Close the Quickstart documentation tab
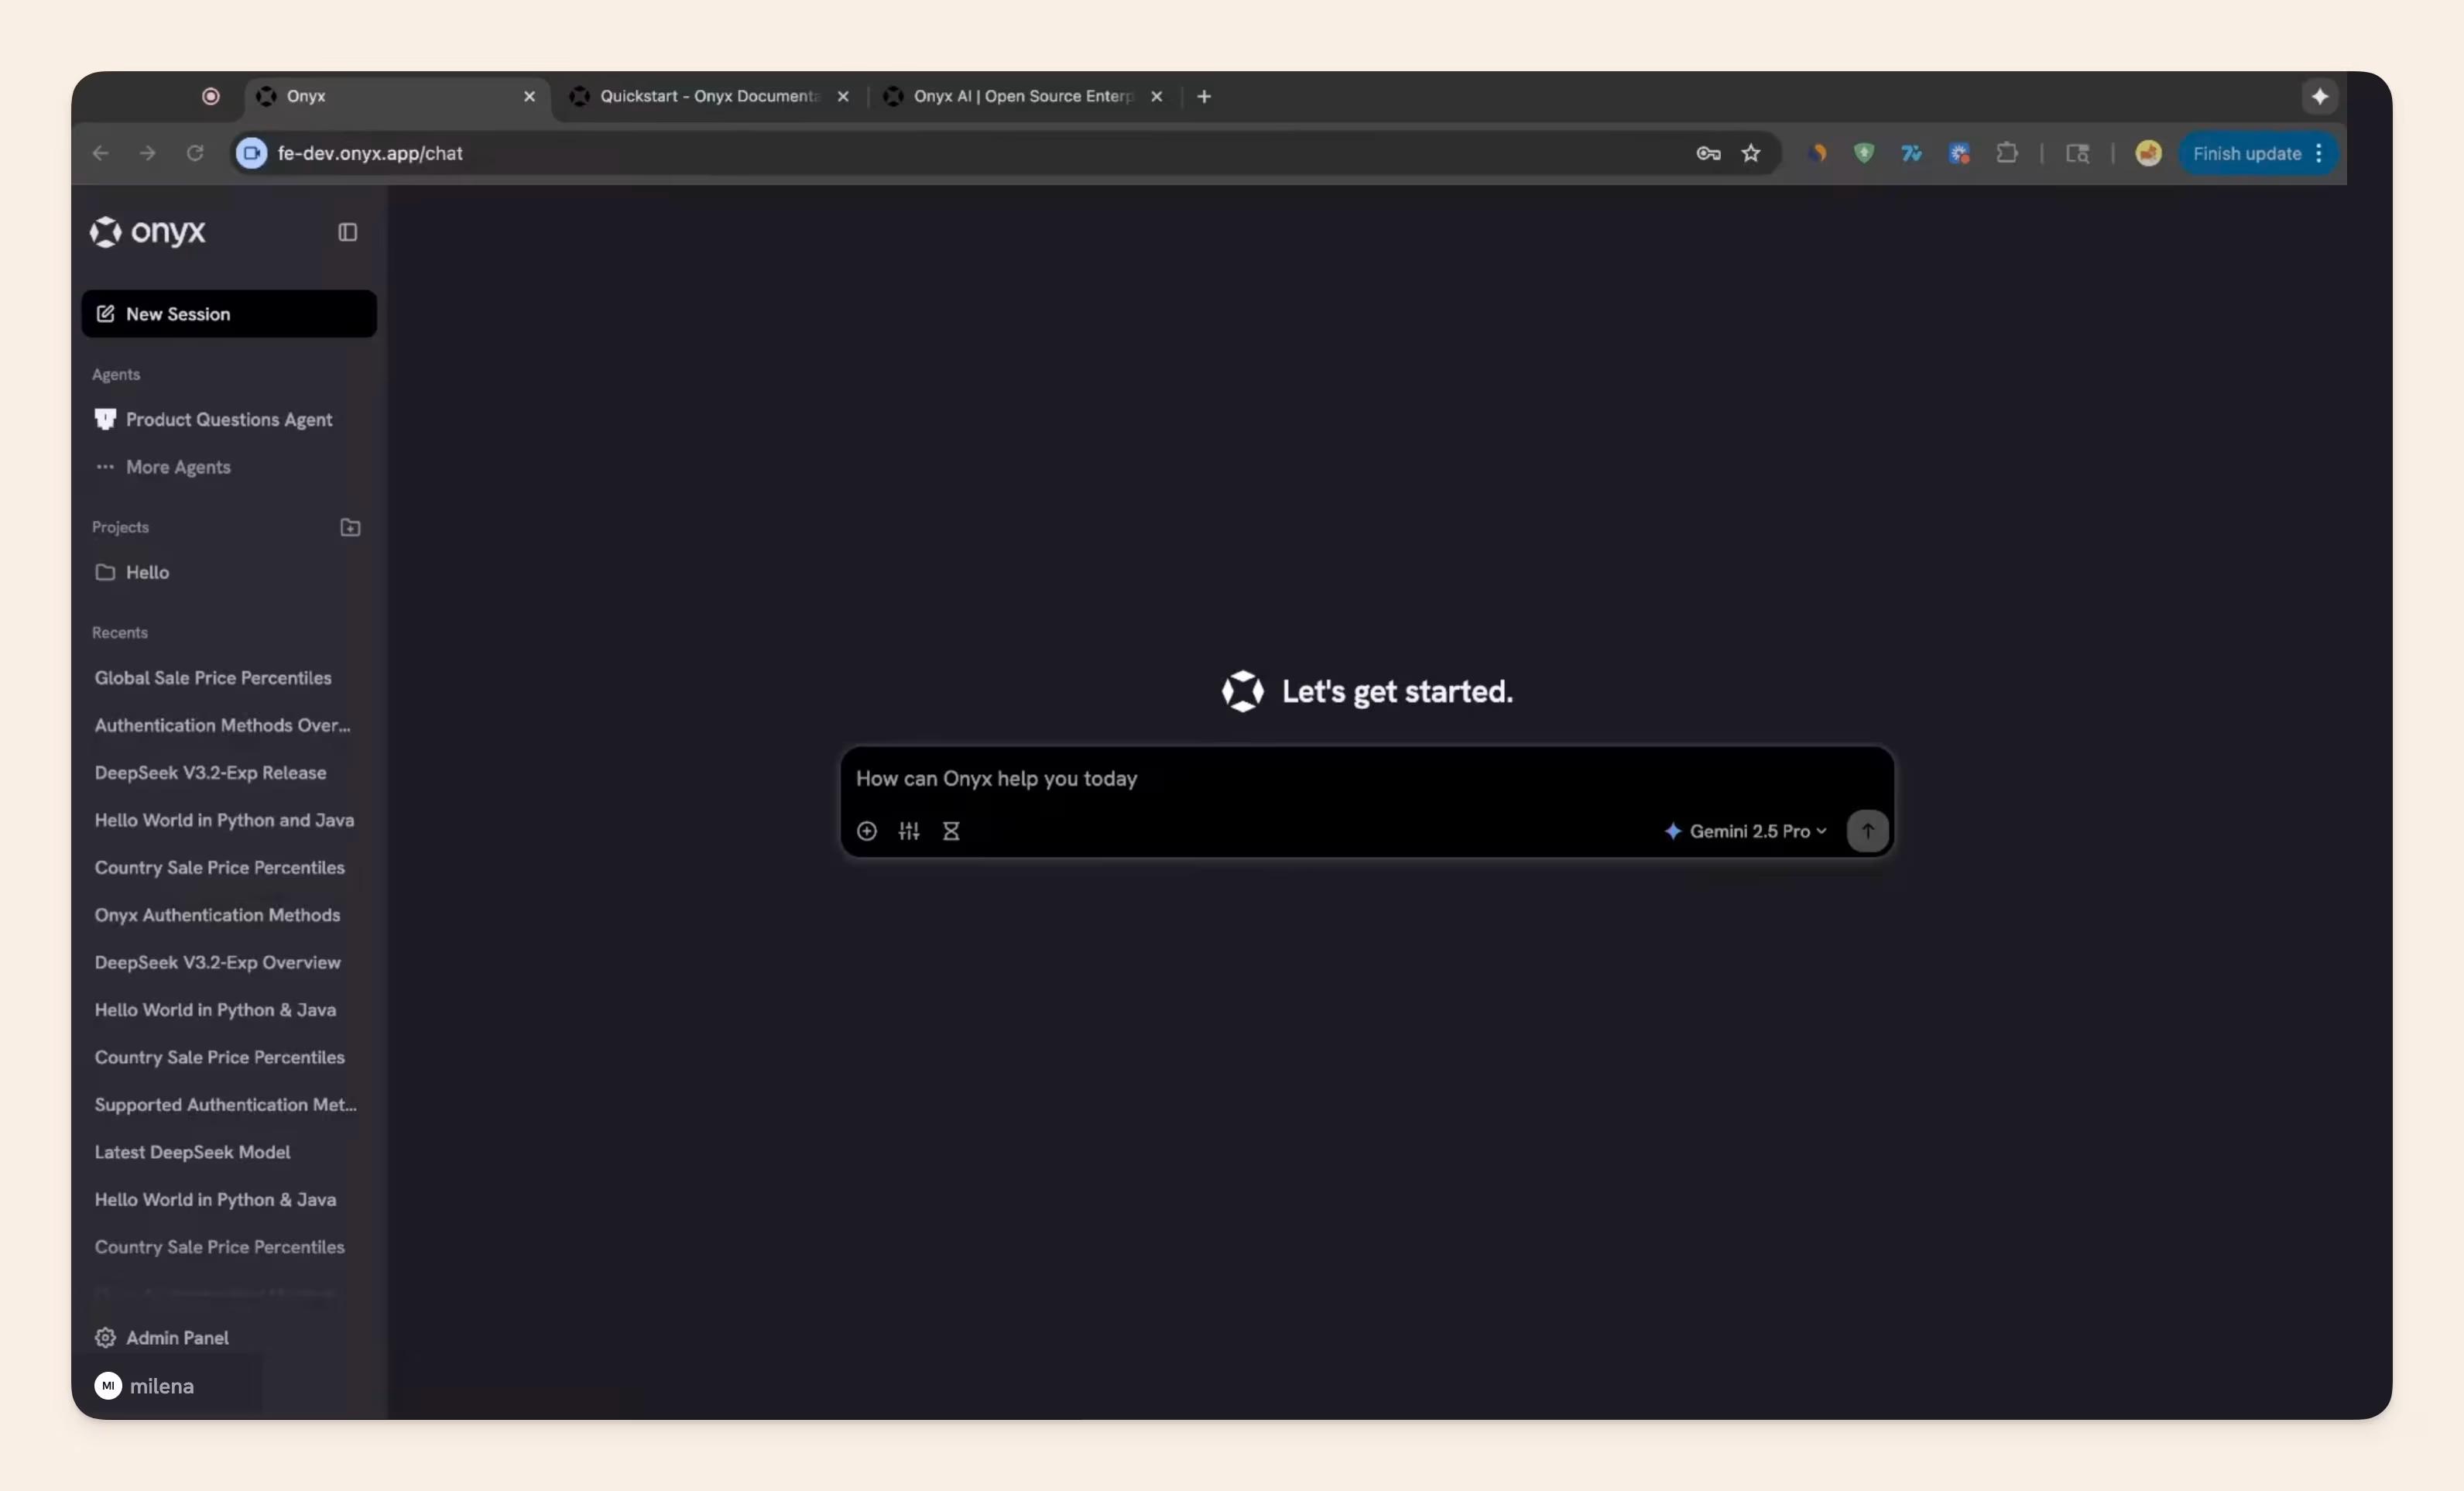This screenshot has width=2464, height=1491. (x=843, y=96)
